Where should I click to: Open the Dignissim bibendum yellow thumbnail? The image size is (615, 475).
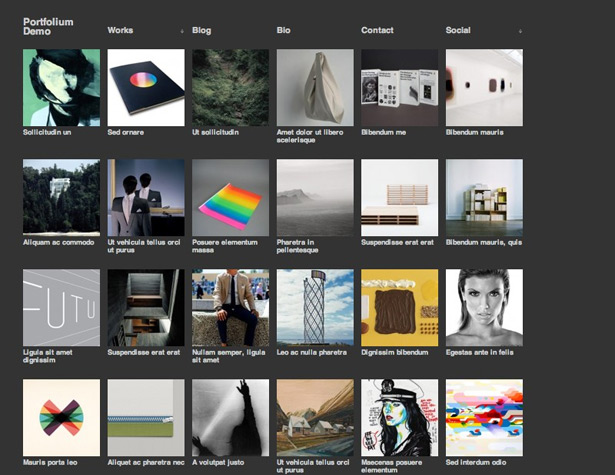click(399, 308)
